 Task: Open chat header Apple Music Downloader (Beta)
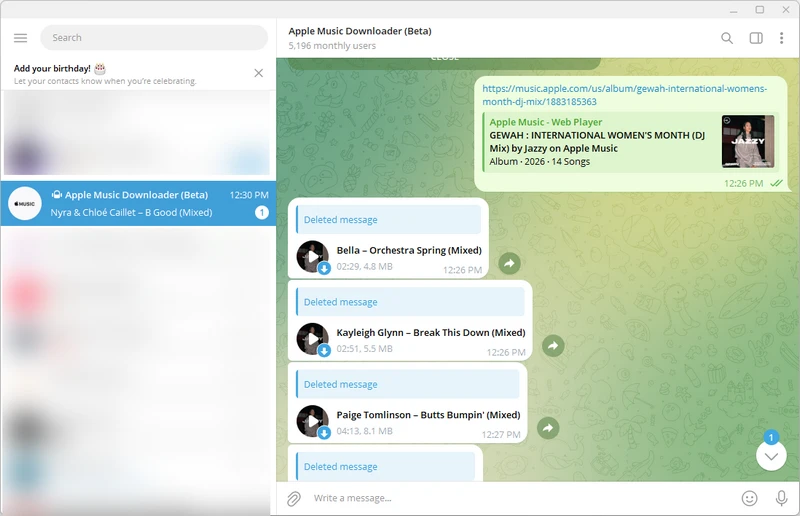360,31
